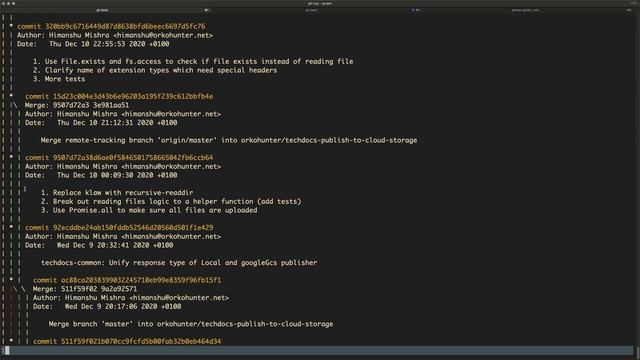Viewport: 640px width, 360px height.
Task: Click 'Merge branch master into orkohunter' message
Action: pos(191,324)
